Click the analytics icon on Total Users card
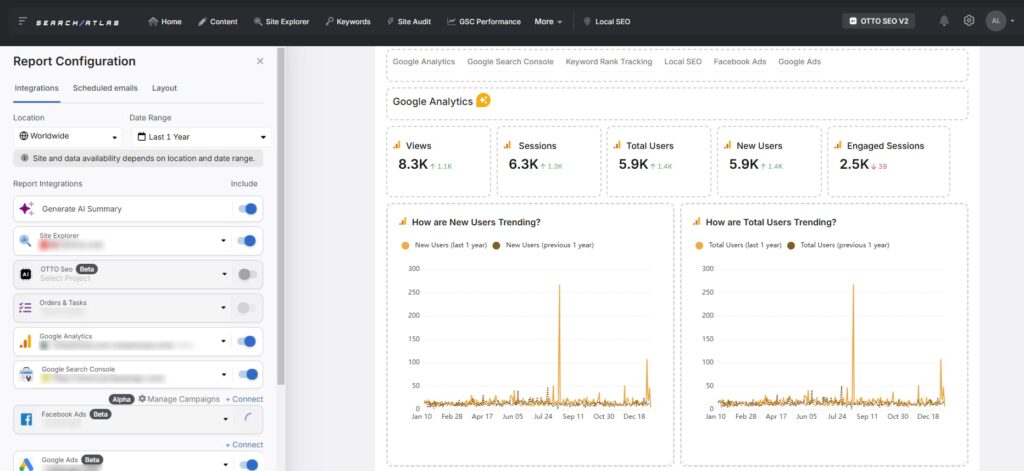The width and height of the screenshot is (1024, 471). 617,145
